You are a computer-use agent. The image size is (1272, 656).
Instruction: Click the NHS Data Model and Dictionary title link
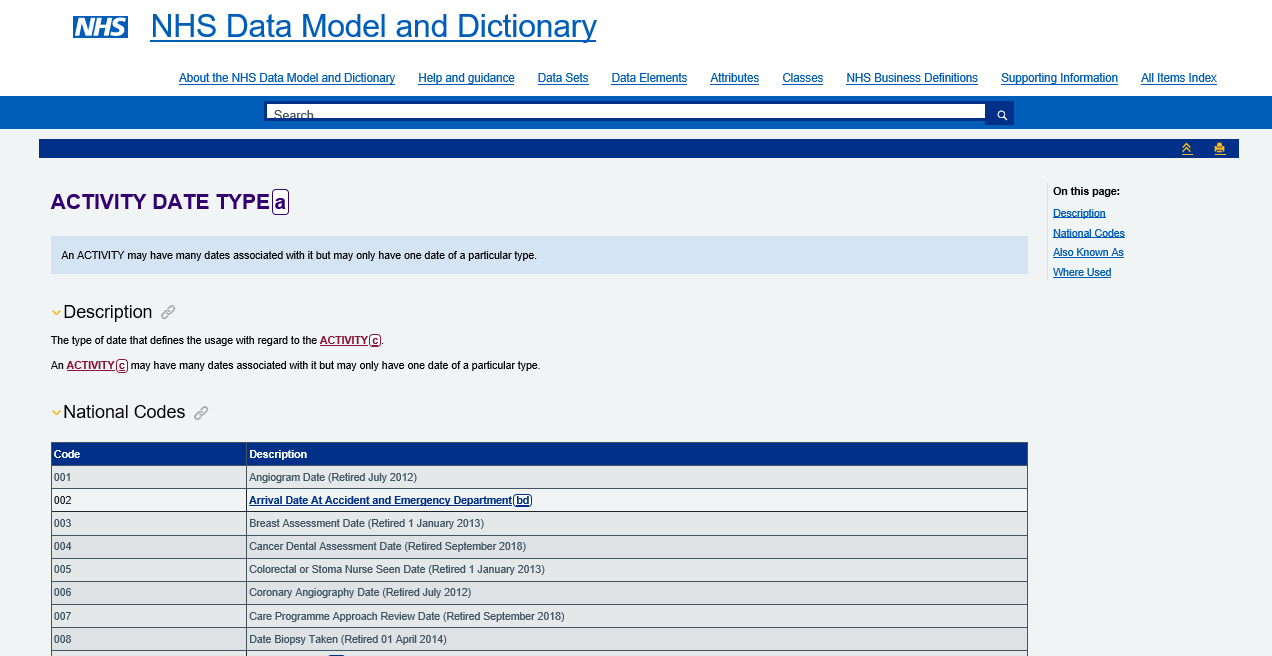pos(373,26)
